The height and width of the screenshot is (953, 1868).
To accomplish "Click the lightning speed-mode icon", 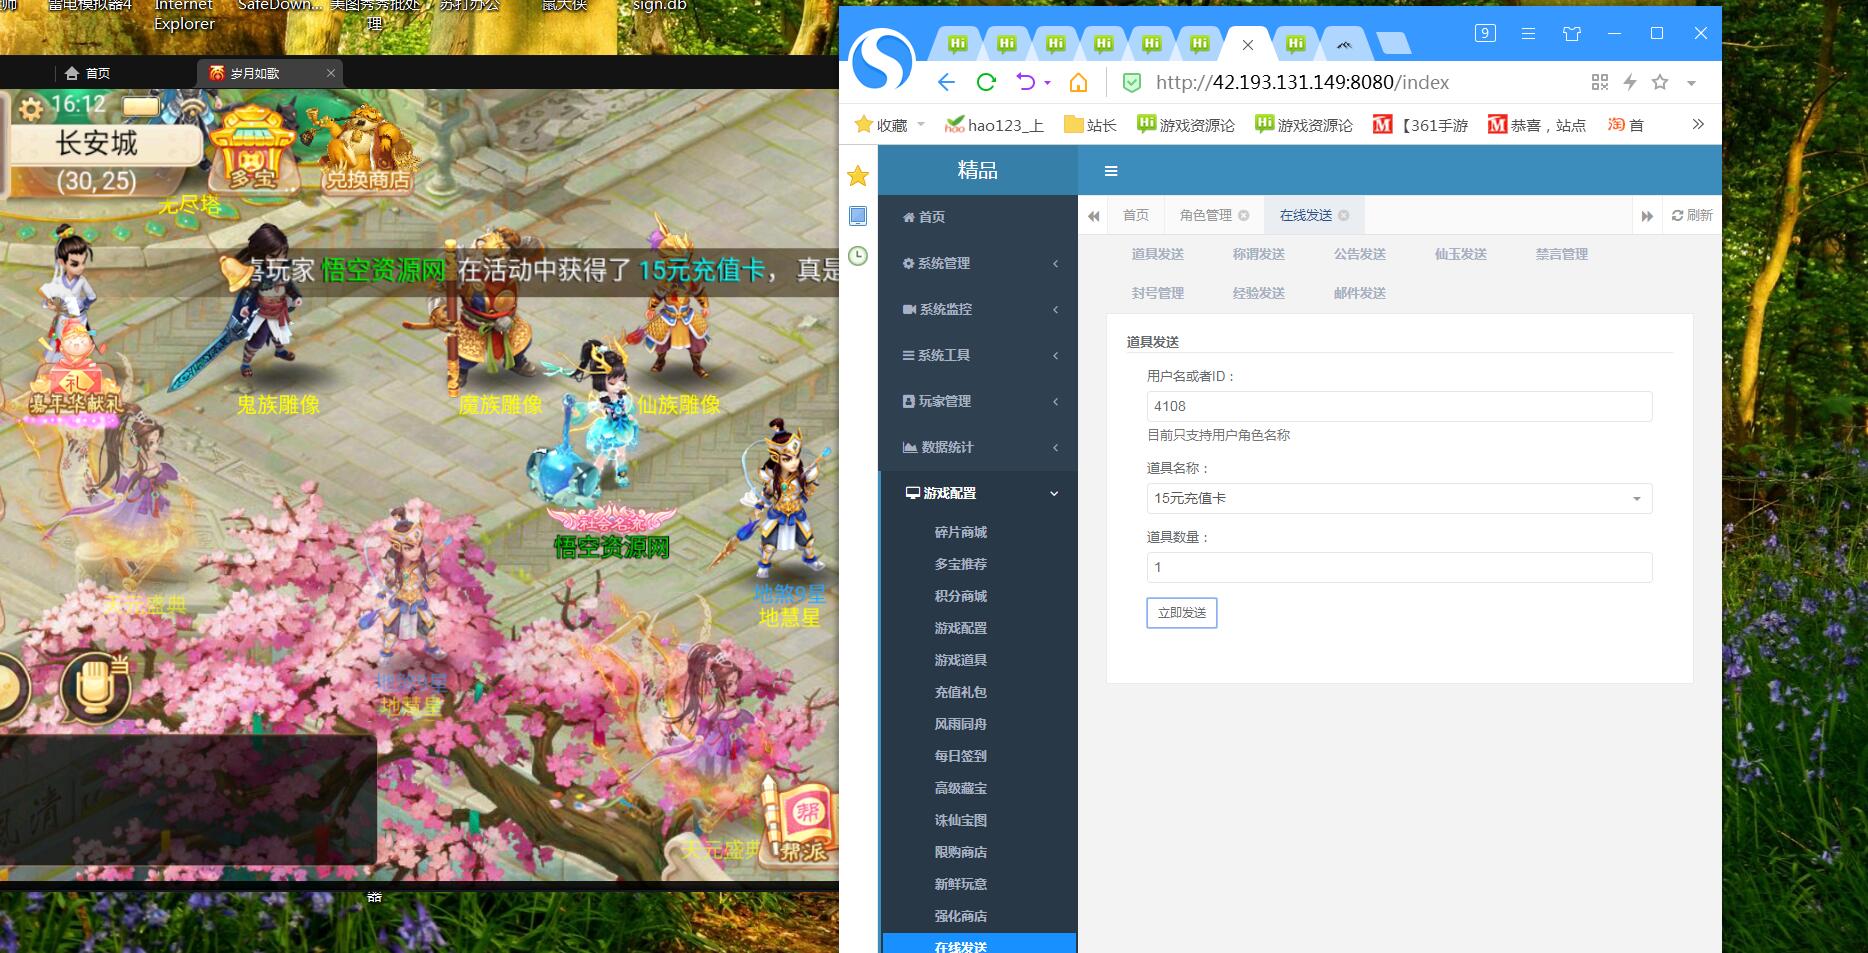I will click(x=1630, y=82).
